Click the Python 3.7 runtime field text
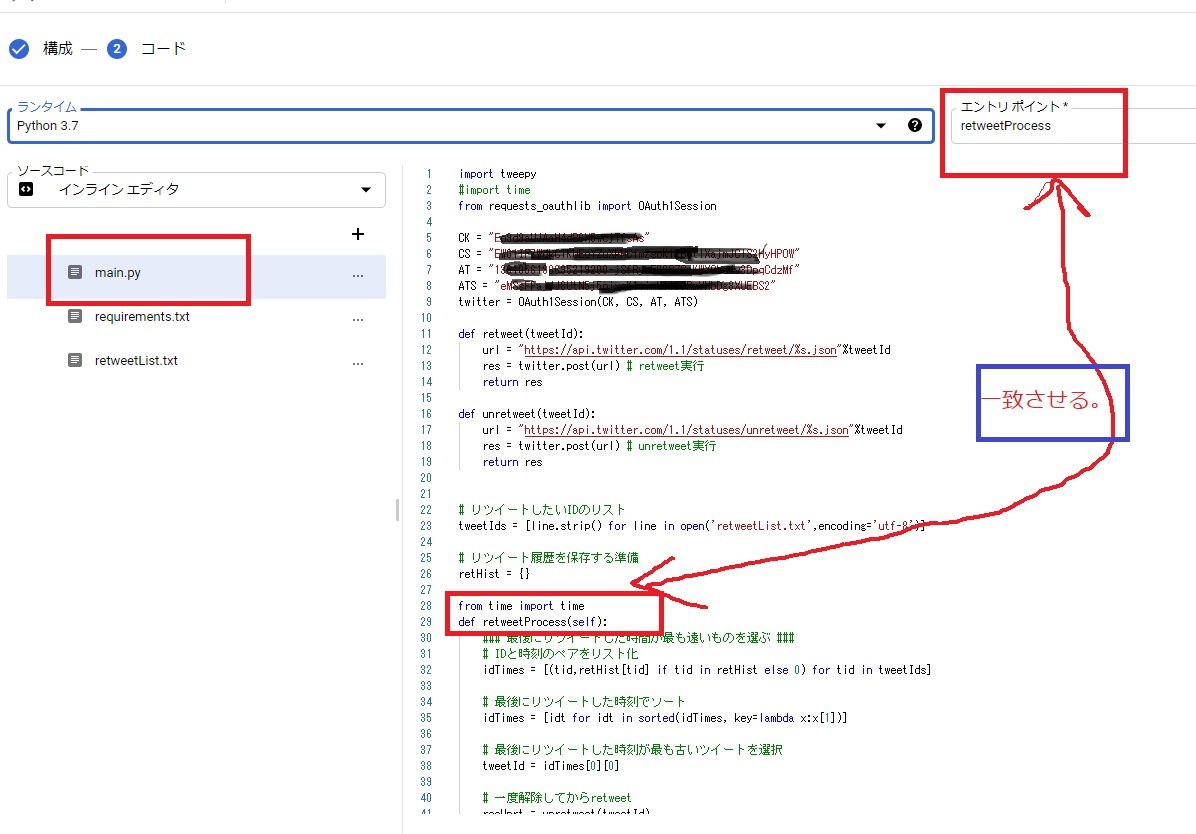The height and width of the screenshot is (834, 1196). (47, 126)
